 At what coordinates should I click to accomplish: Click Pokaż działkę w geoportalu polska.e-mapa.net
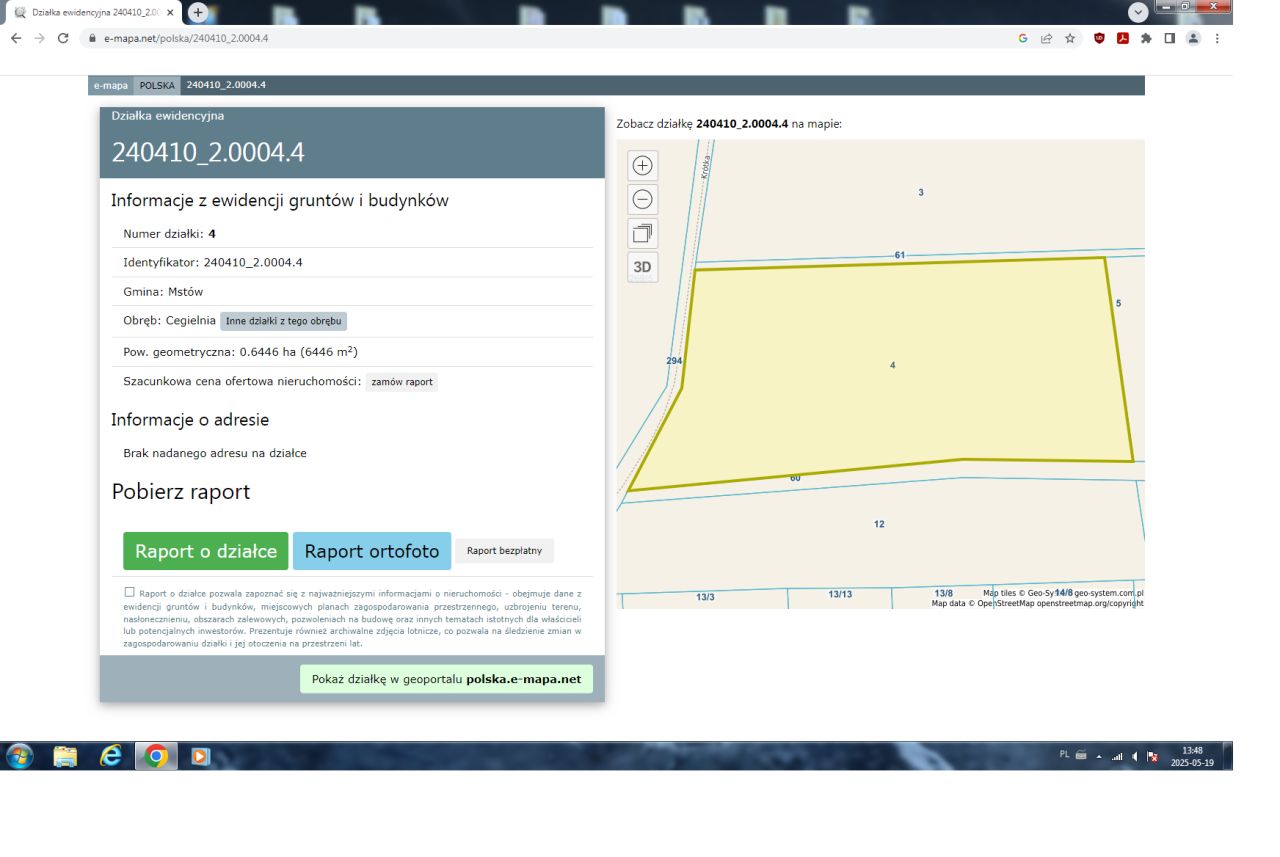[x=446, y=679]
